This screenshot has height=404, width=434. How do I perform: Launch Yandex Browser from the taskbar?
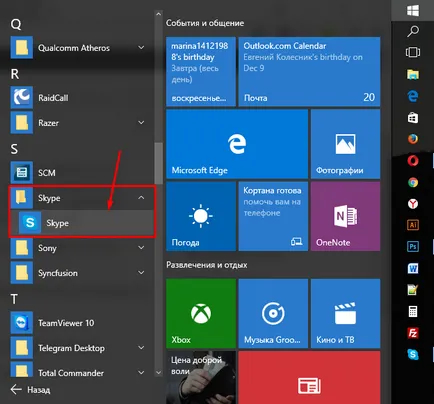pyautogui.click(x=413, y=204)
